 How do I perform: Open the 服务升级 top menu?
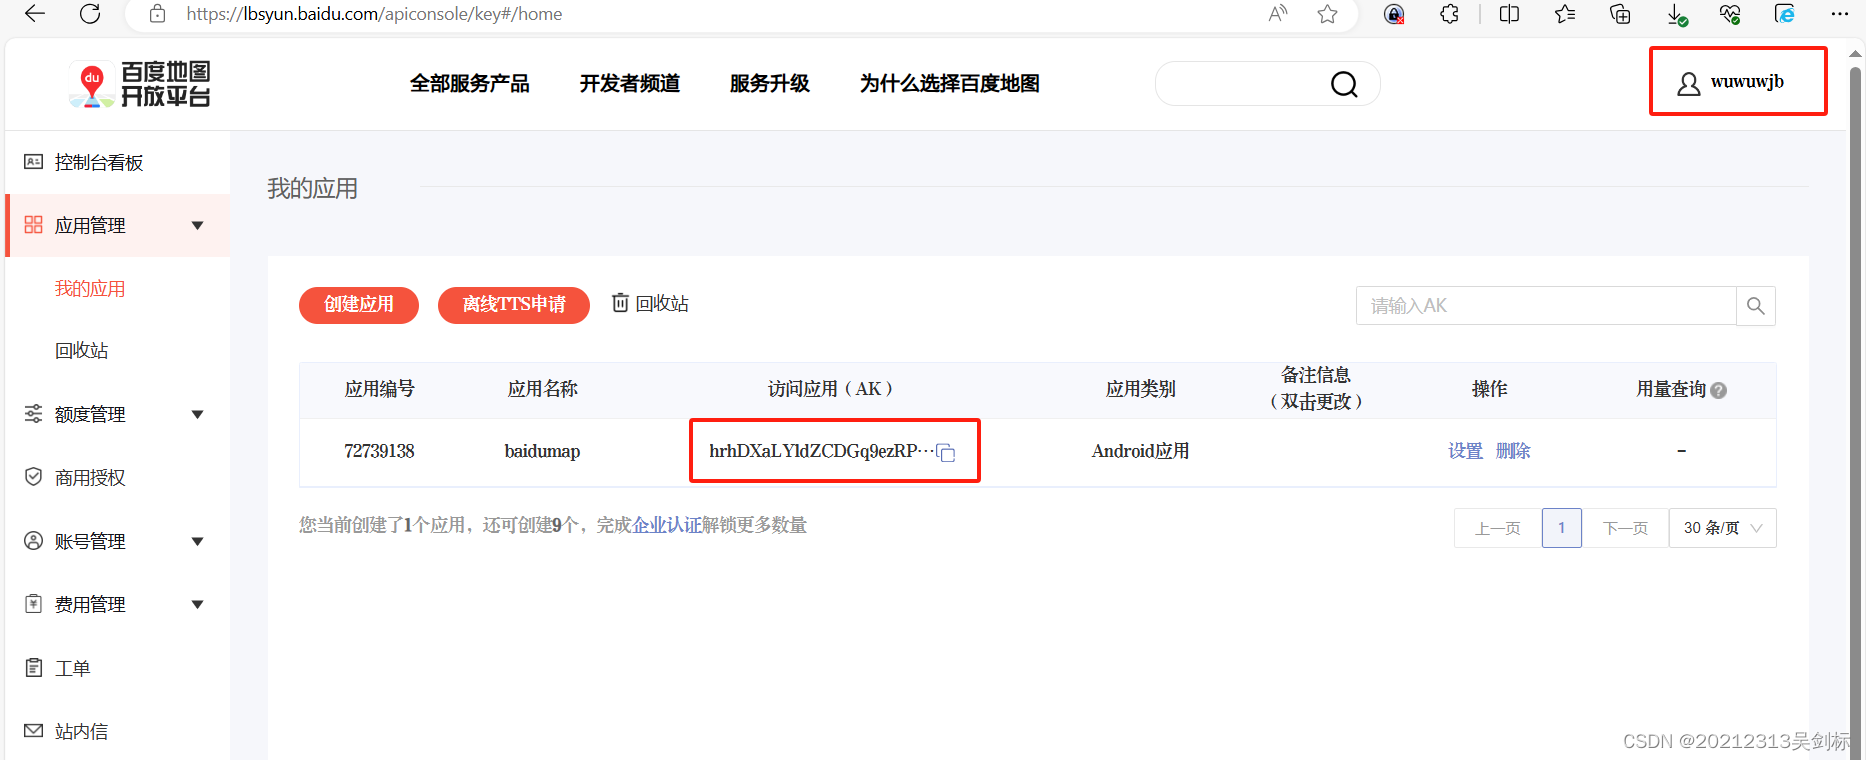point(770,84)
